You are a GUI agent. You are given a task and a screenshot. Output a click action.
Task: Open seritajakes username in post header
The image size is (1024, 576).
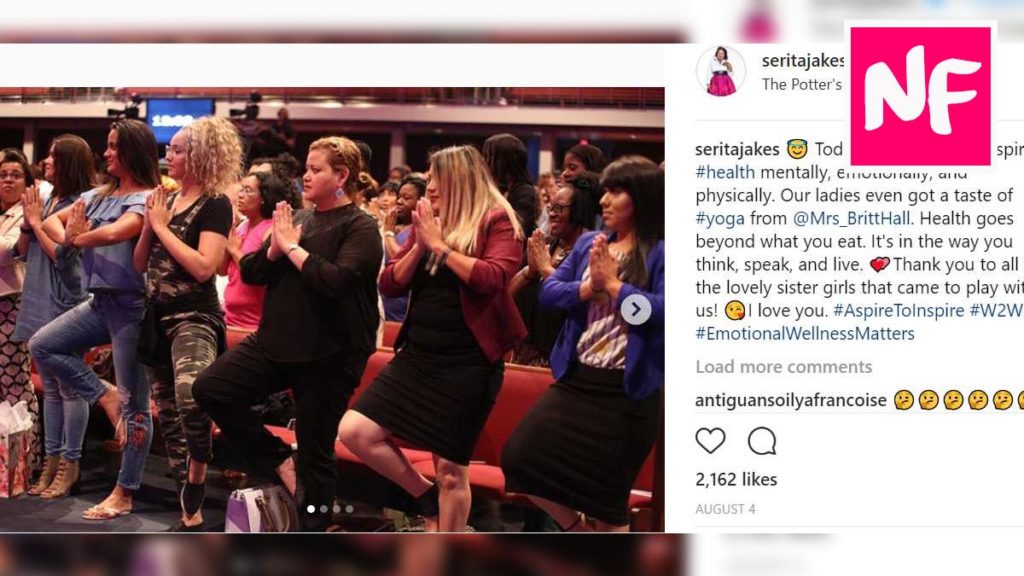coord(803,61)
